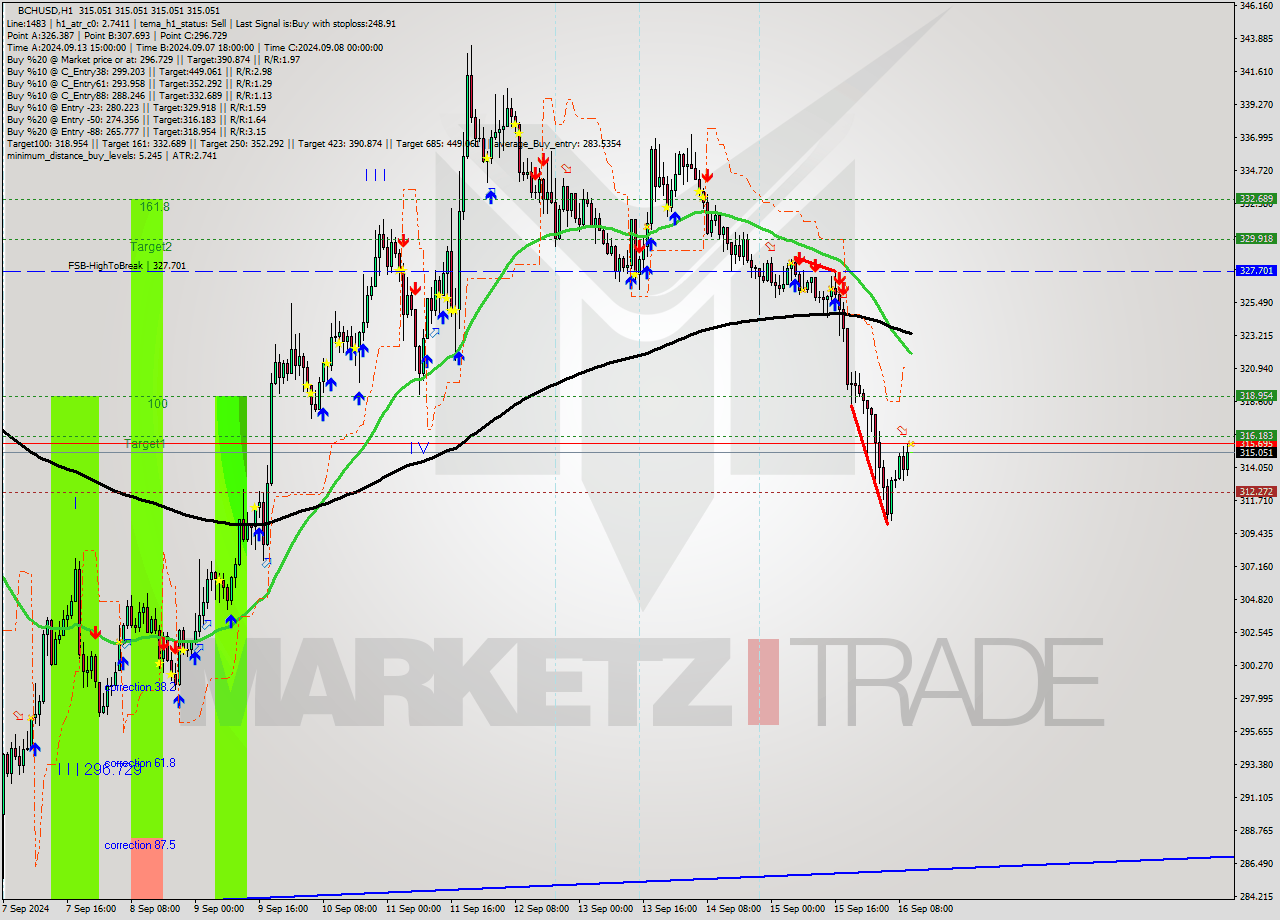Image resolution: width=1280 pixels, height=920 pixels.
Task: Click the Time A:2024.09.13 info line
Action: pyautogui.click(x=195, y=47)
